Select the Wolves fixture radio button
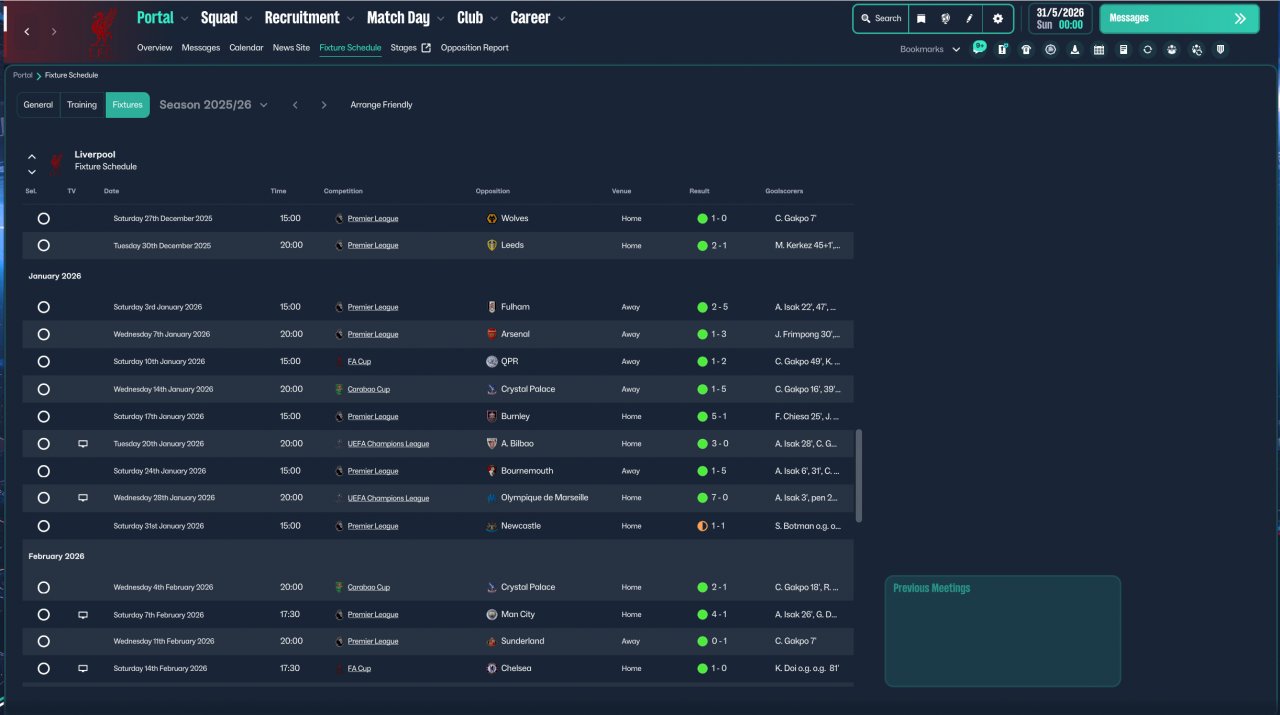Screen dimensions: 1280x715 (44, 218)
